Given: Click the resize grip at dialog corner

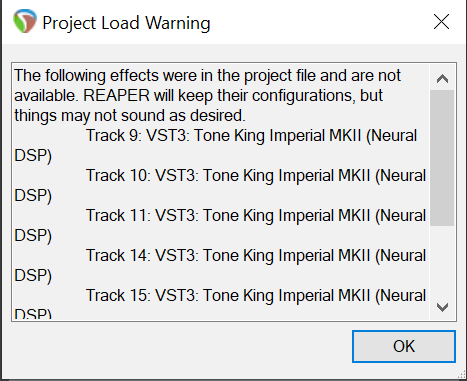Looking at the screenshot, I should [x=462, y=376].
